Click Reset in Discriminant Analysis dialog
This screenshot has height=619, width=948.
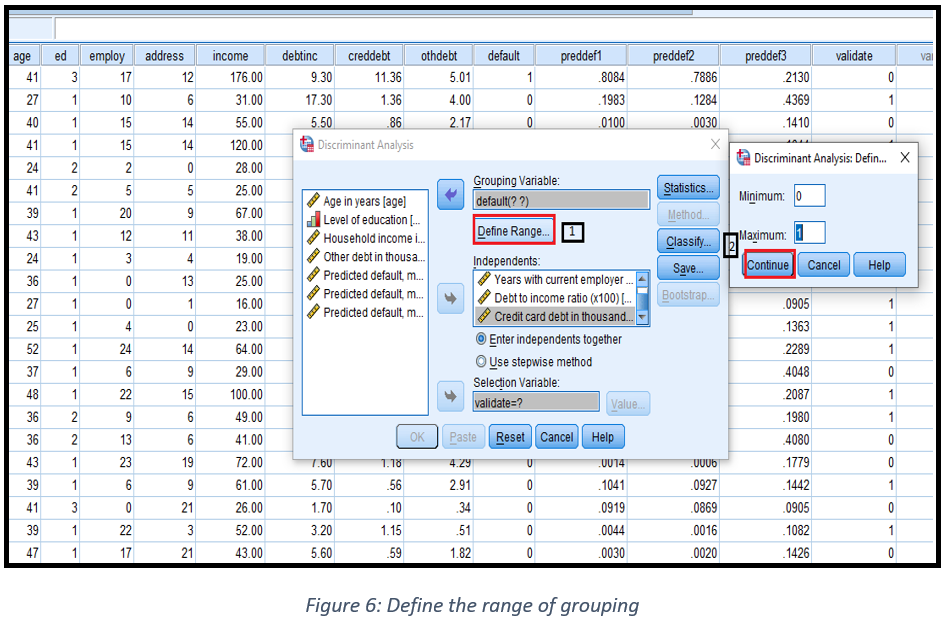510,437
